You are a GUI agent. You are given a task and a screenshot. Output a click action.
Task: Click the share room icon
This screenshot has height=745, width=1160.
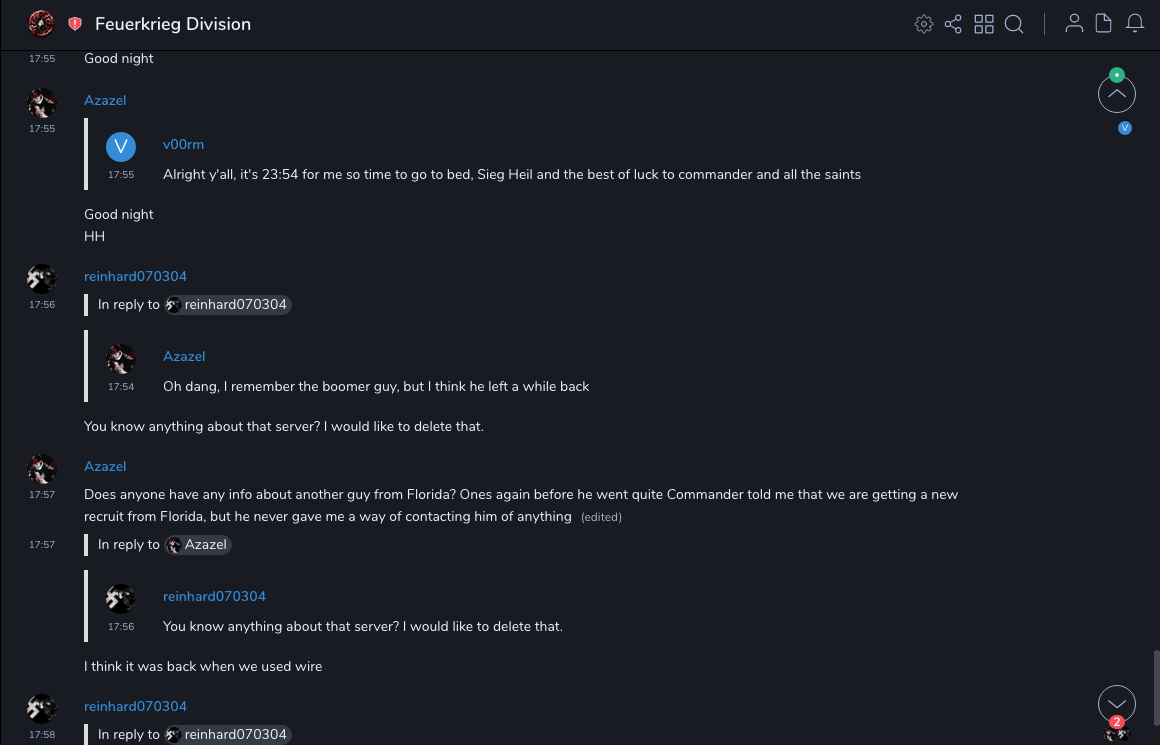[x=953, y=24]
